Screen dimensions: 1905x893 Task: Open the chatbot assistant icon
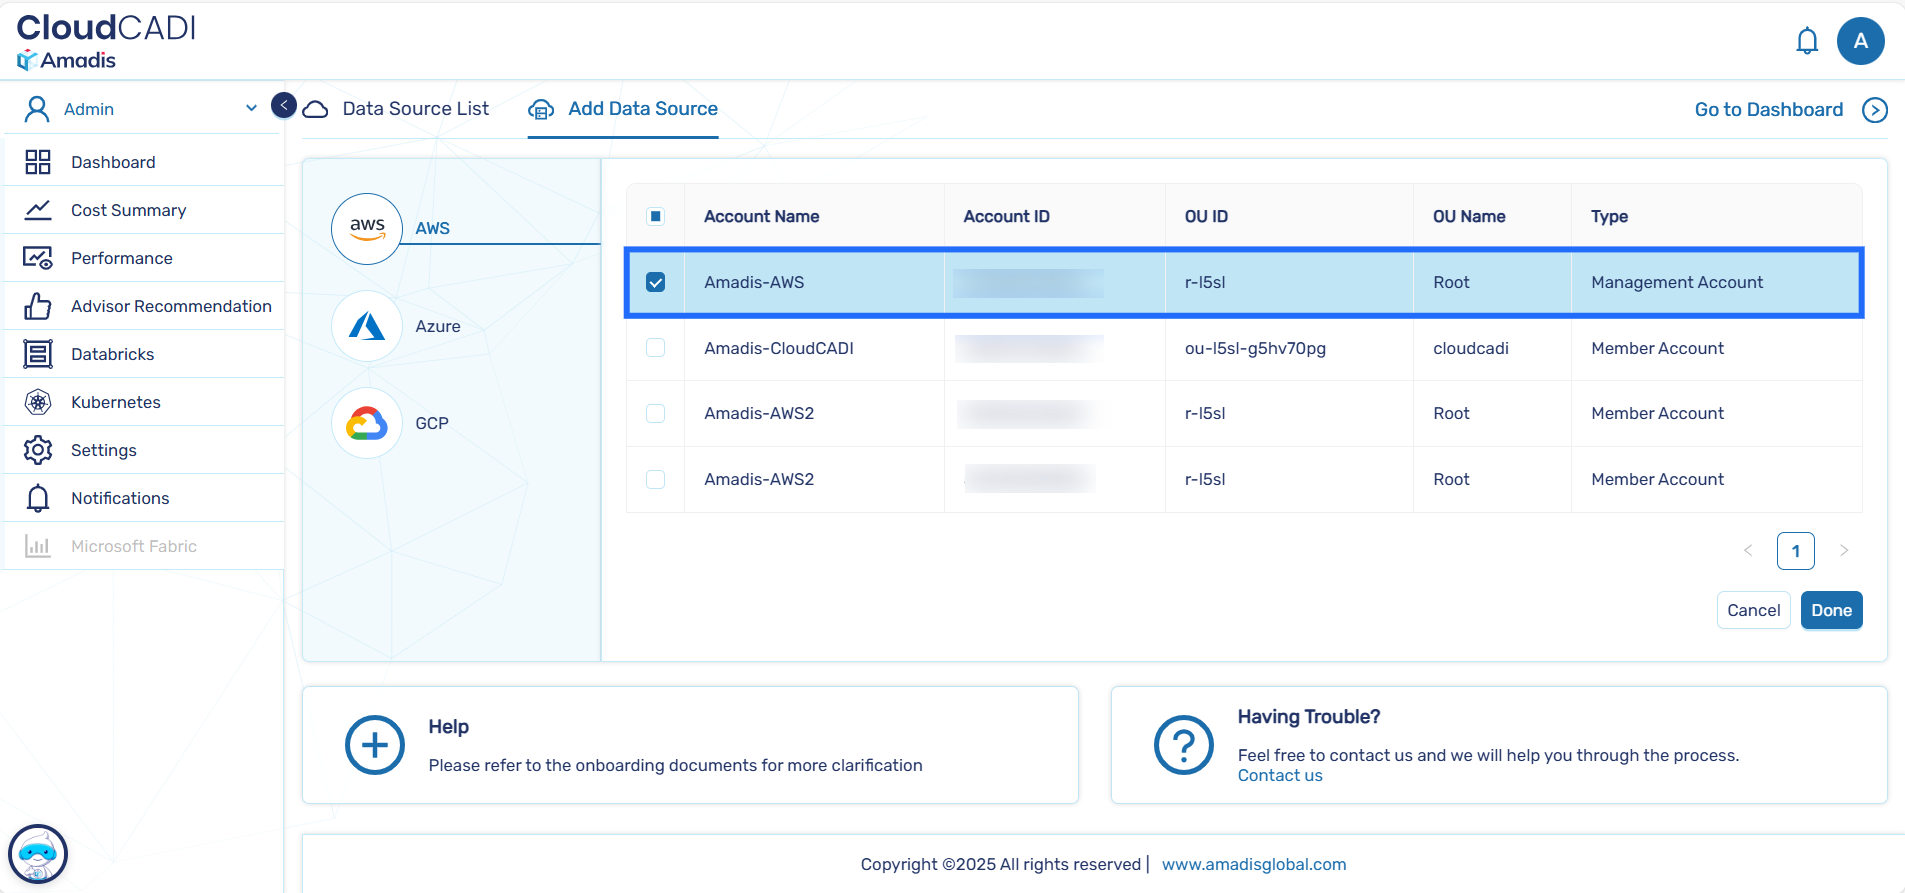(38, 854)
